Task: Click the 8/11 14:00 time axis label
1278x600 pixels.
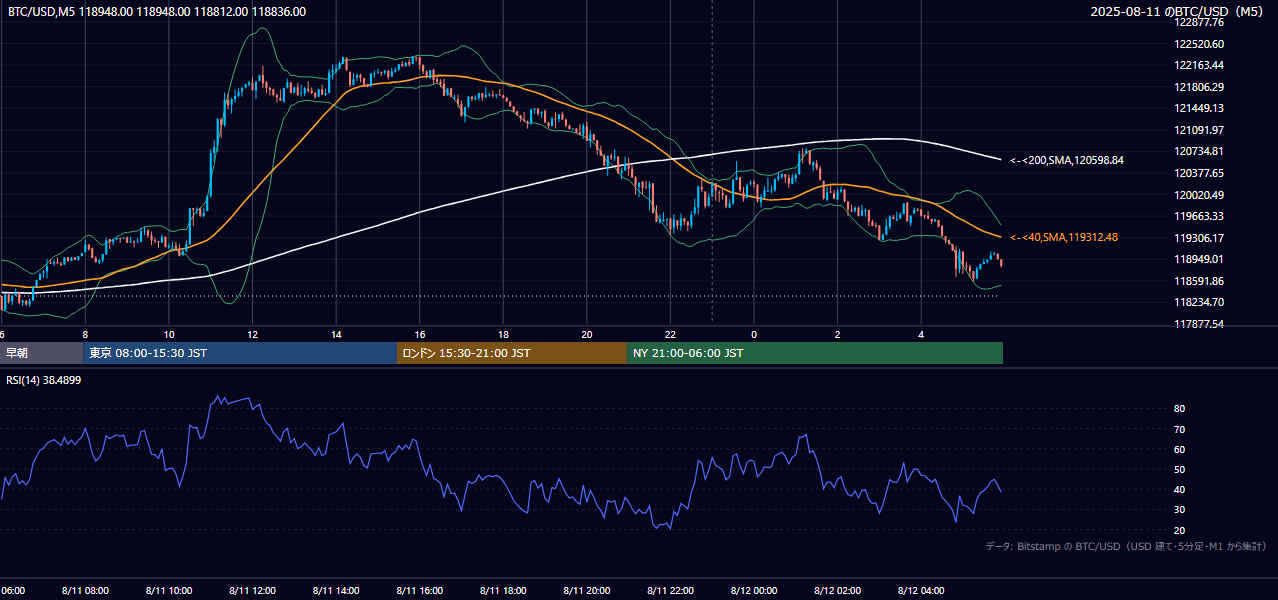Action: pyautogui.click(x=337, y=591)
